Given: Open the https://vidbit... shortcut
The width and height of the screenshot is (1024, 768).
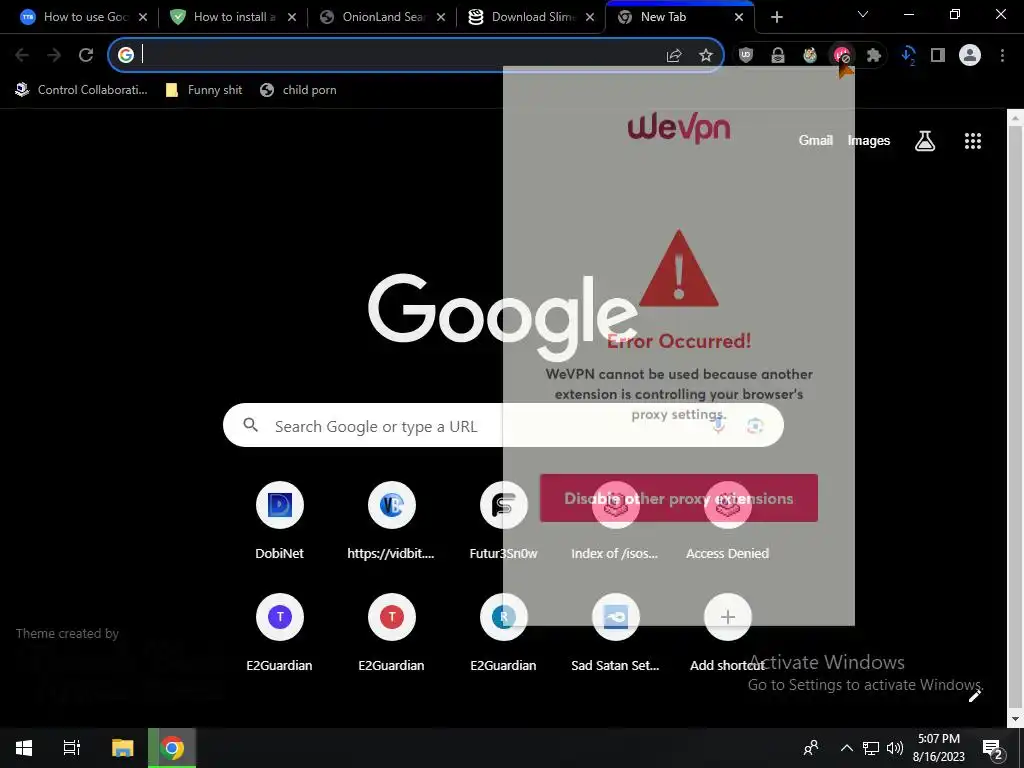Looking at the screenshot, I should coord(391,520).
